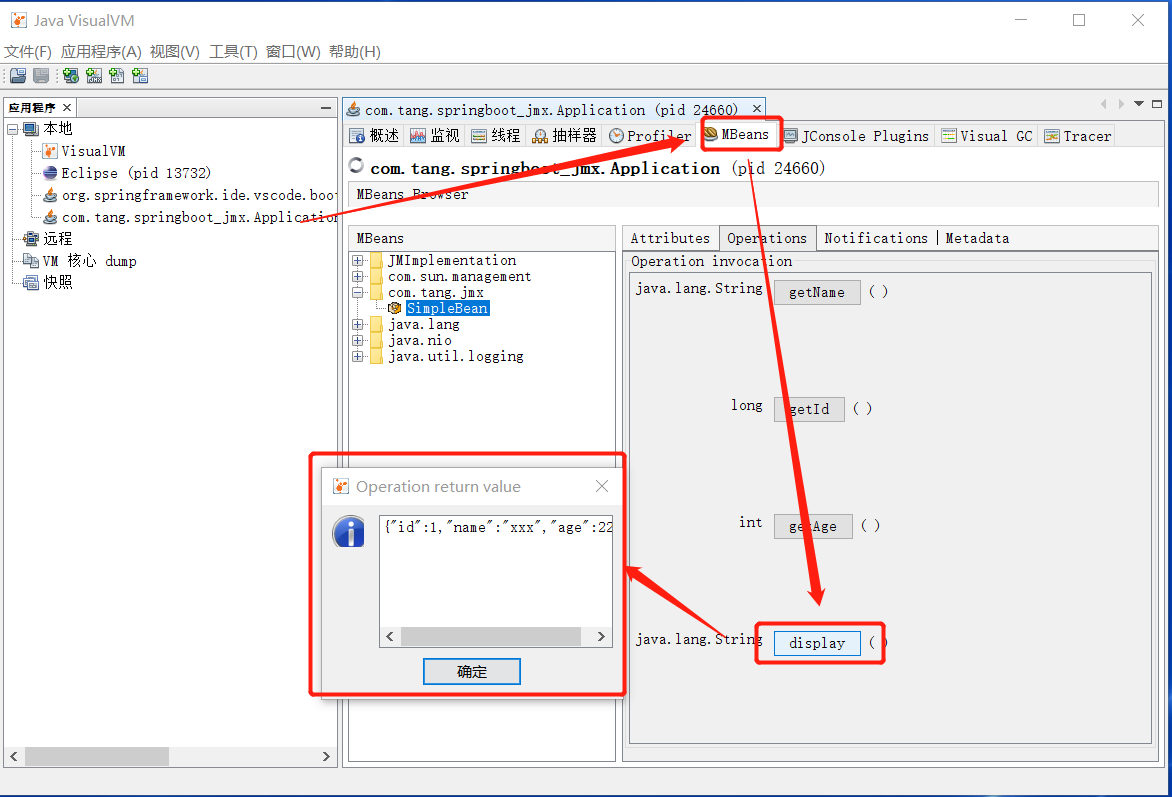Screen dimensions: 1172x797
Task: Switch to the Attributes tab
Action: click(x=669, y=238)
